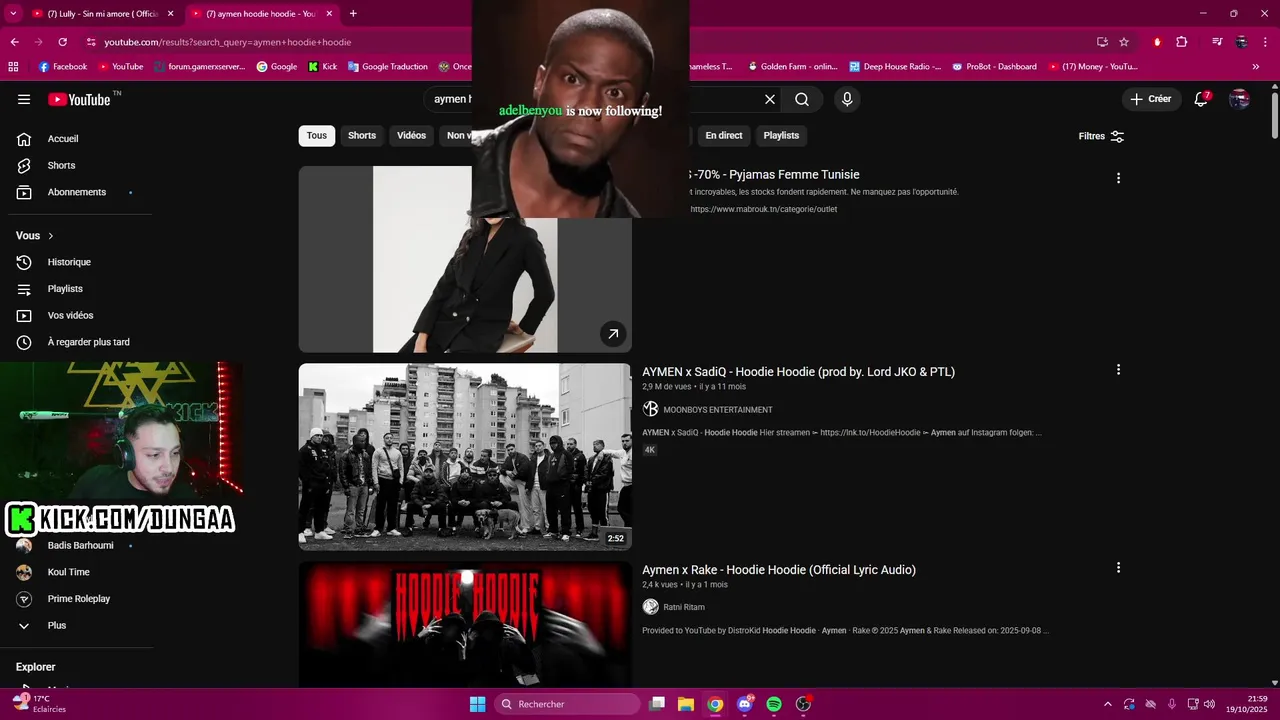Click the magnifier search button
The width and height of the screenshot is (1280, 720).
point(802,99)
